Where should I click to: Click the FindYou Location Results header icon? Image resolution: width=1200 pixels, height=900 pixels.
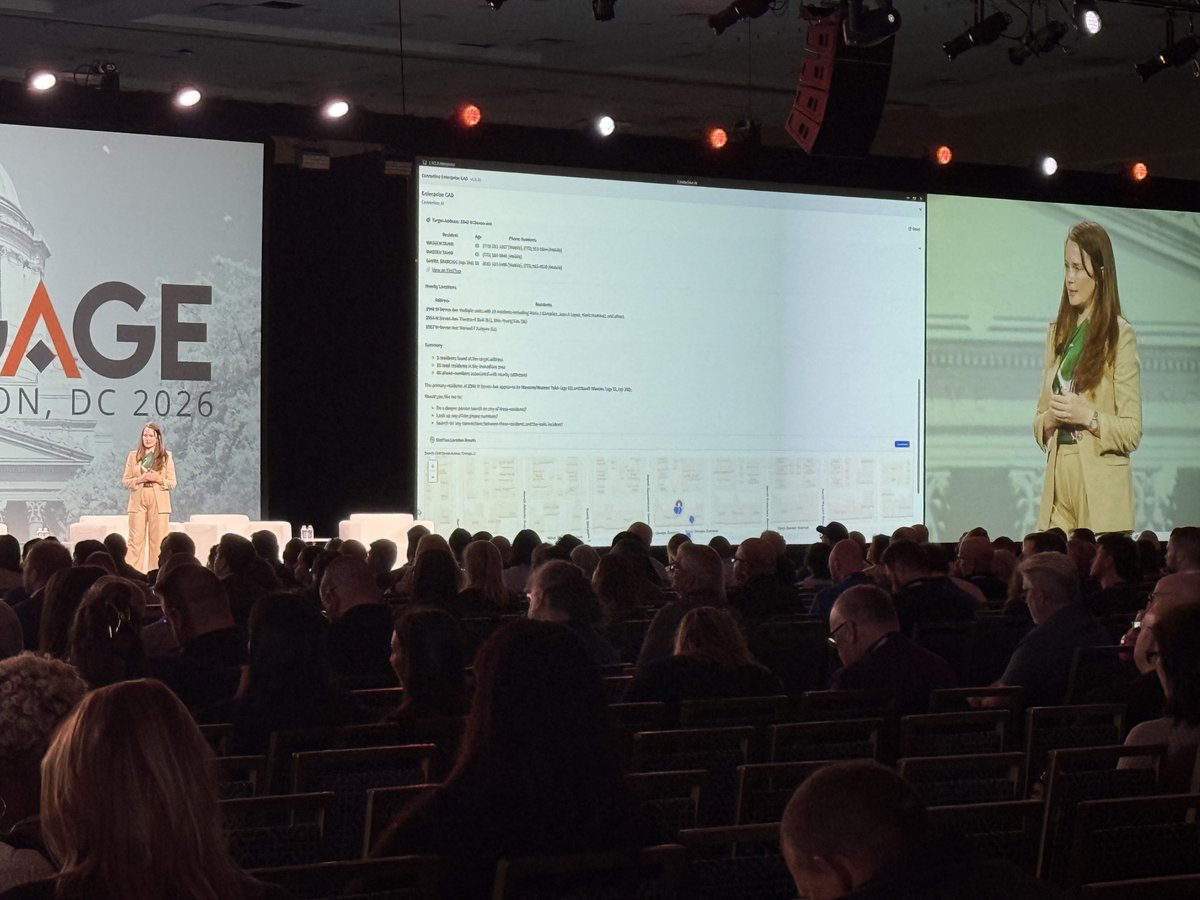point(431,439)
